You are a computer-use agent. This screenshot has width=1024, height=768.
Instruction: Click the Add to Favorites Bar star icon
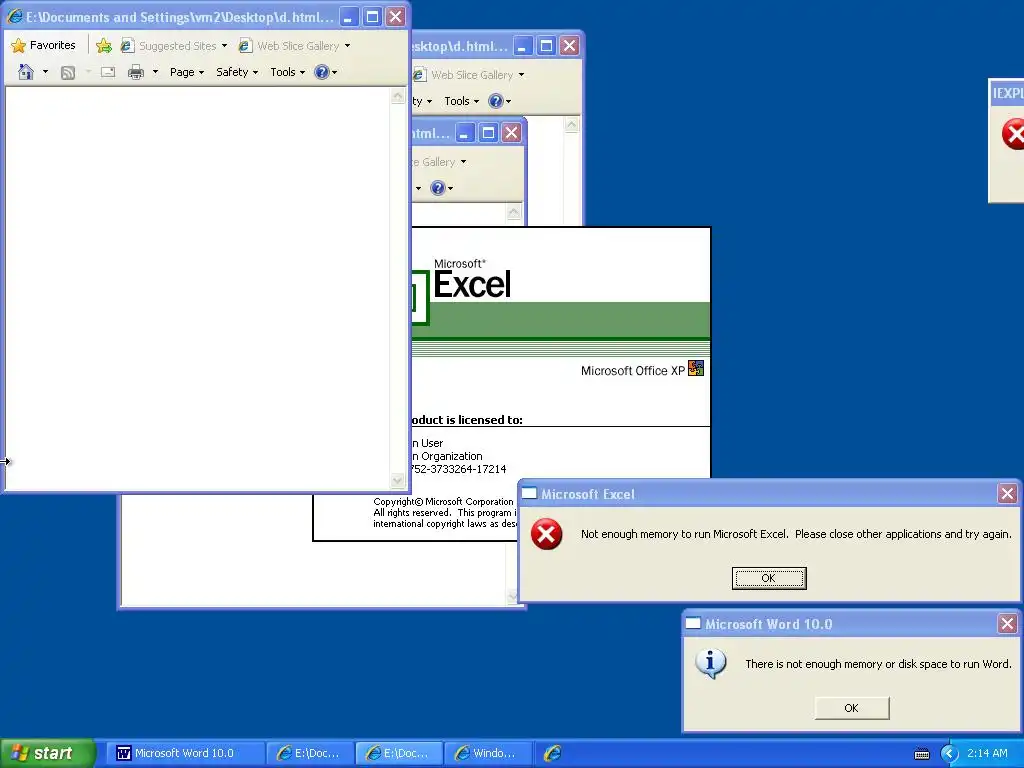[x=103, y=45]
